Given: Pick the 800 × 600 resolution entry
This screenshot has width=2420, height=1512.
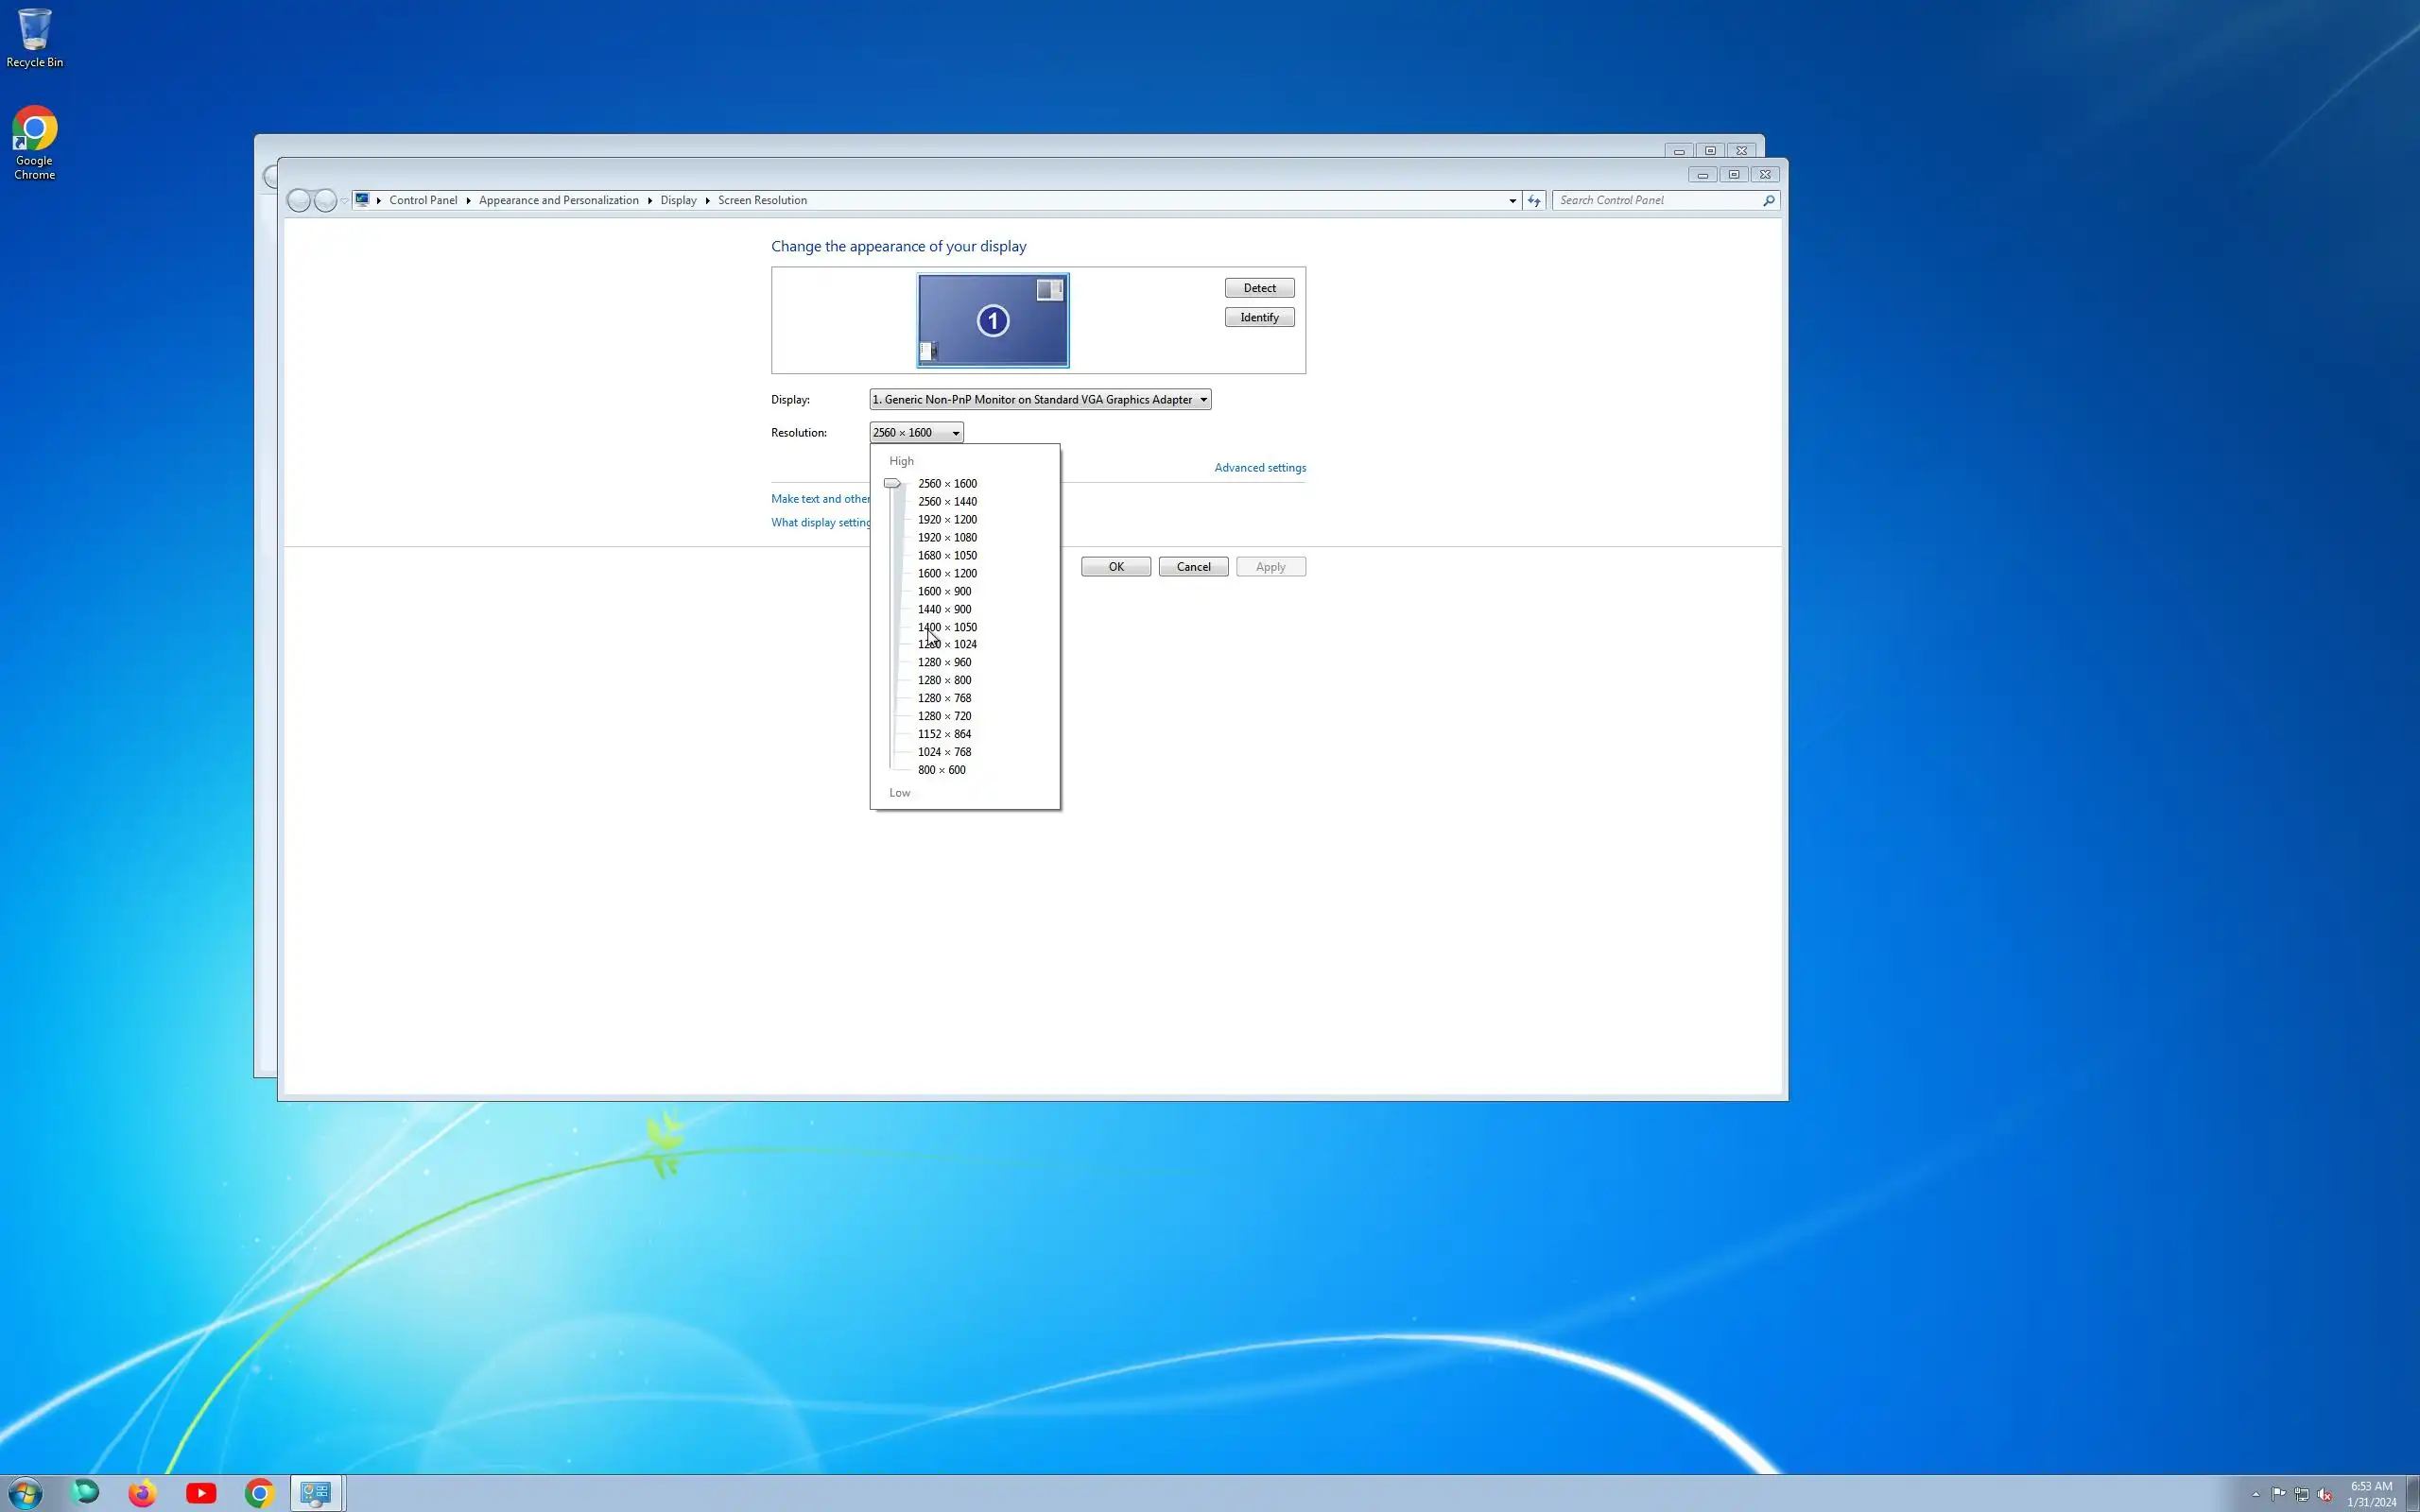Looking at the screenshot, I should tap(941, 770).
